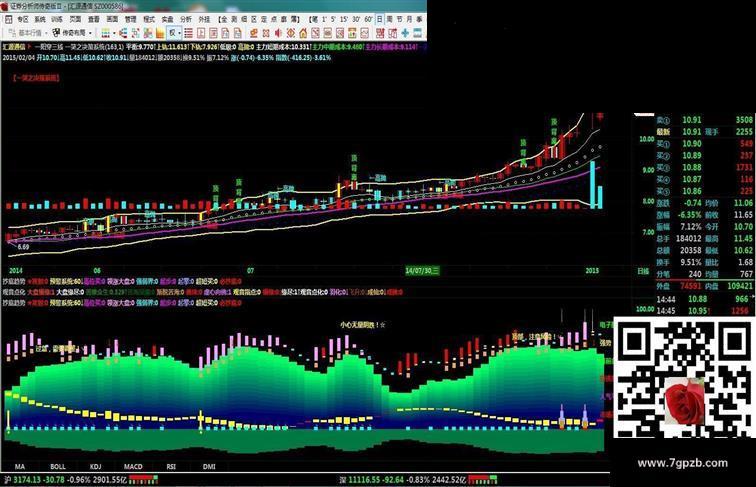
Task: Click the red crossed-box icon before speaker
Action: tap(266, 33)
